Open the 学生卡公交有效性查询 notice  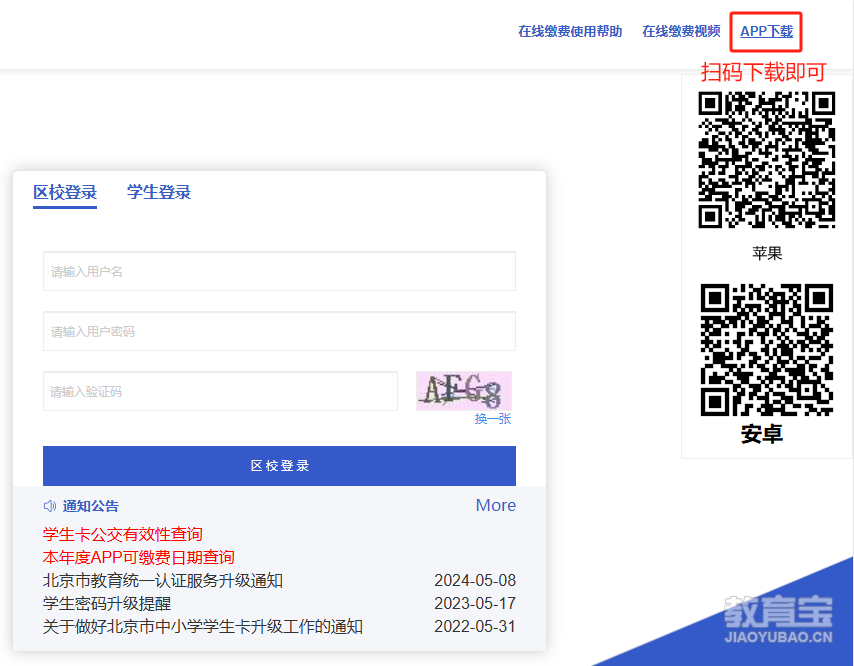click(123, 534)
